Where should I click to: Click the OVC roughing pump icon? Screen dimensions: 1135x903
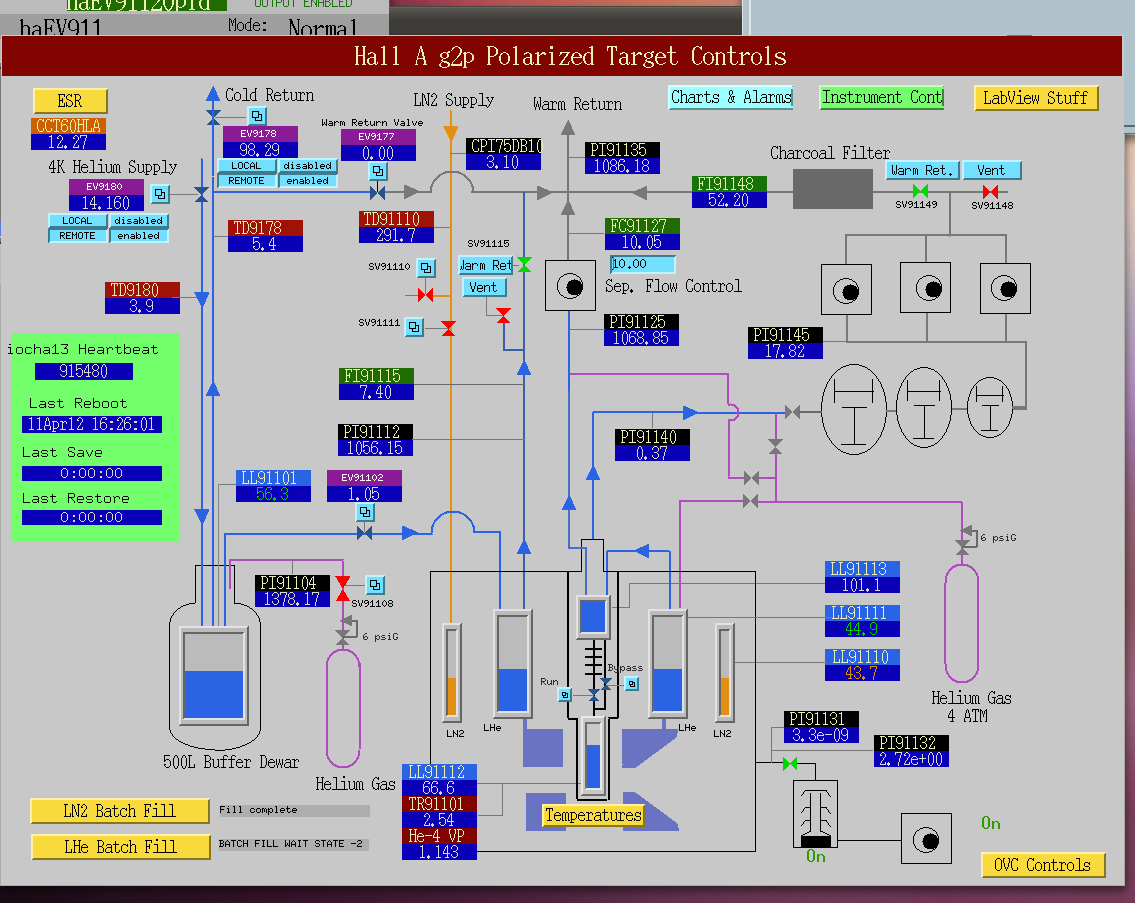click(x=926, y=839)
